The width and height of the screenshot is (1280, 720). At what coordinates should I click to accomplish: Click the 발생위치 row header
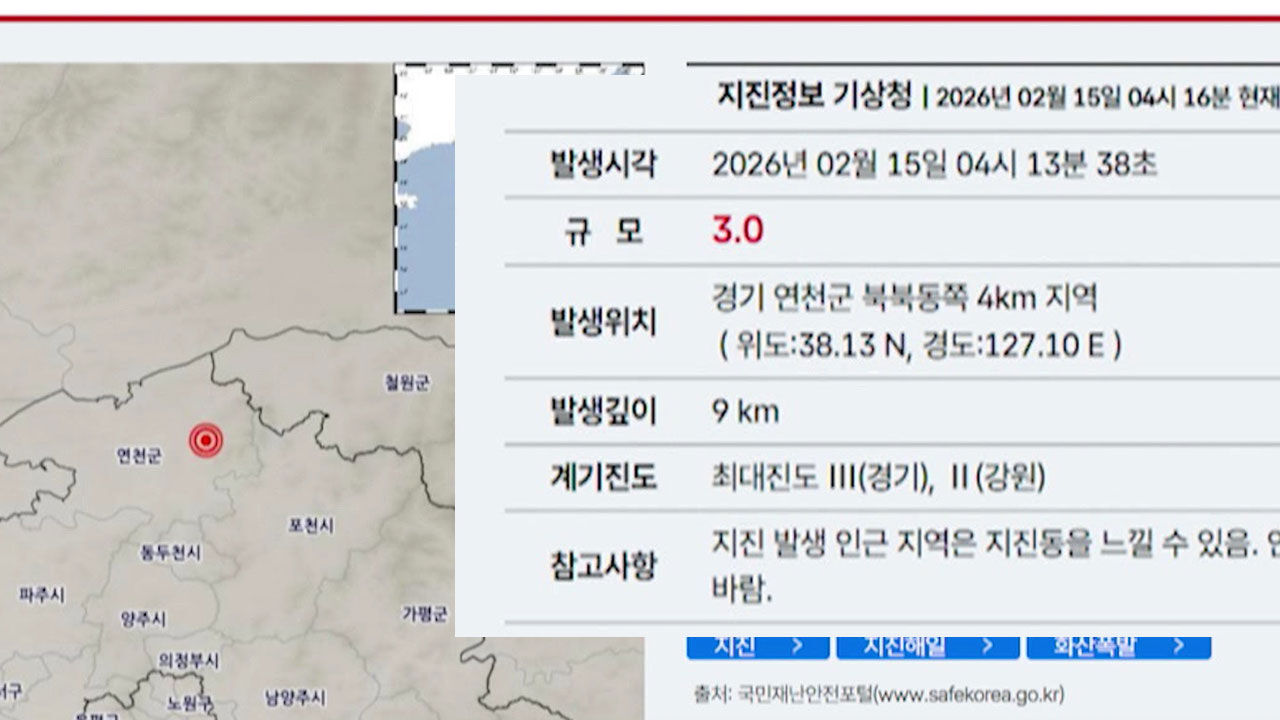click(603, 322)
